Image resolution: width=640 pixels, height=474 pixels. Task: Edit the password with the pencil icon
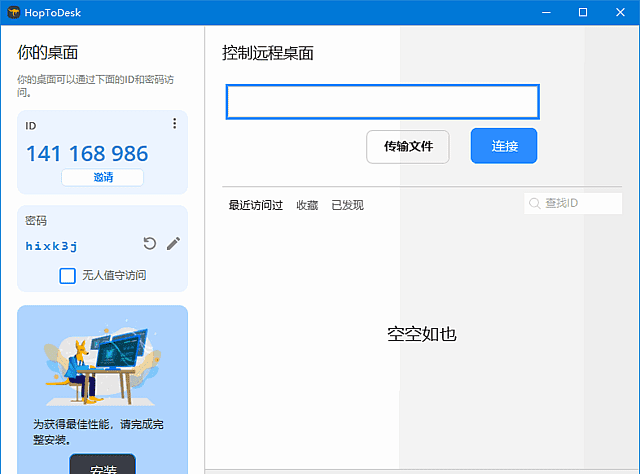click(x=173, y=243)
